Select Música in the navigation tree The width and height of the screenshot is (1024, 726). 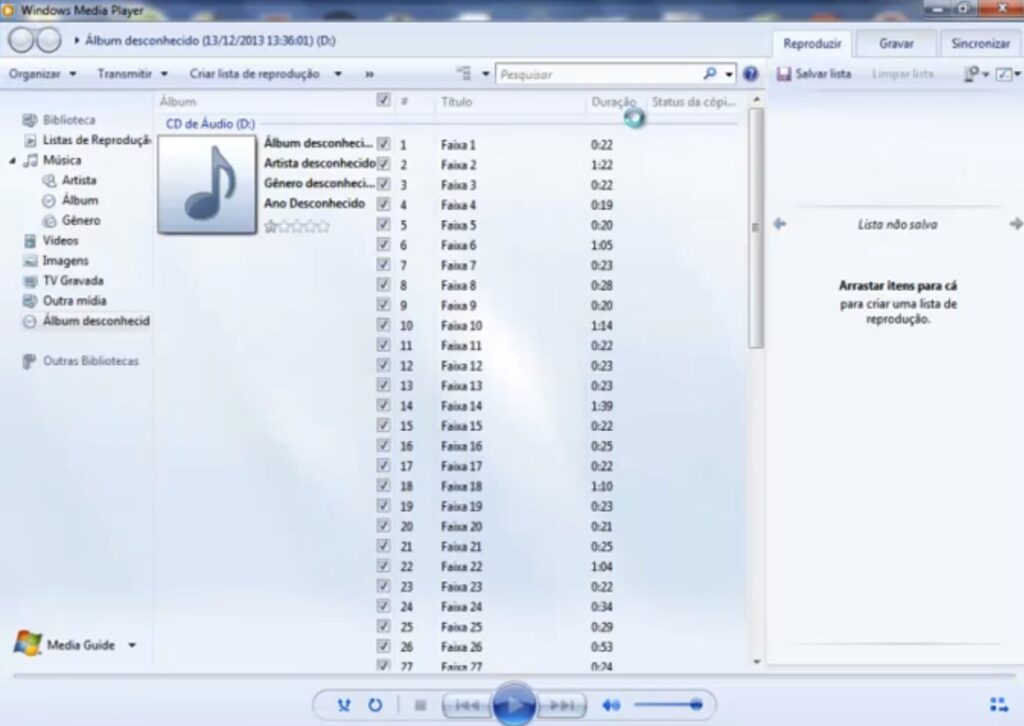[x=61, y=161]
